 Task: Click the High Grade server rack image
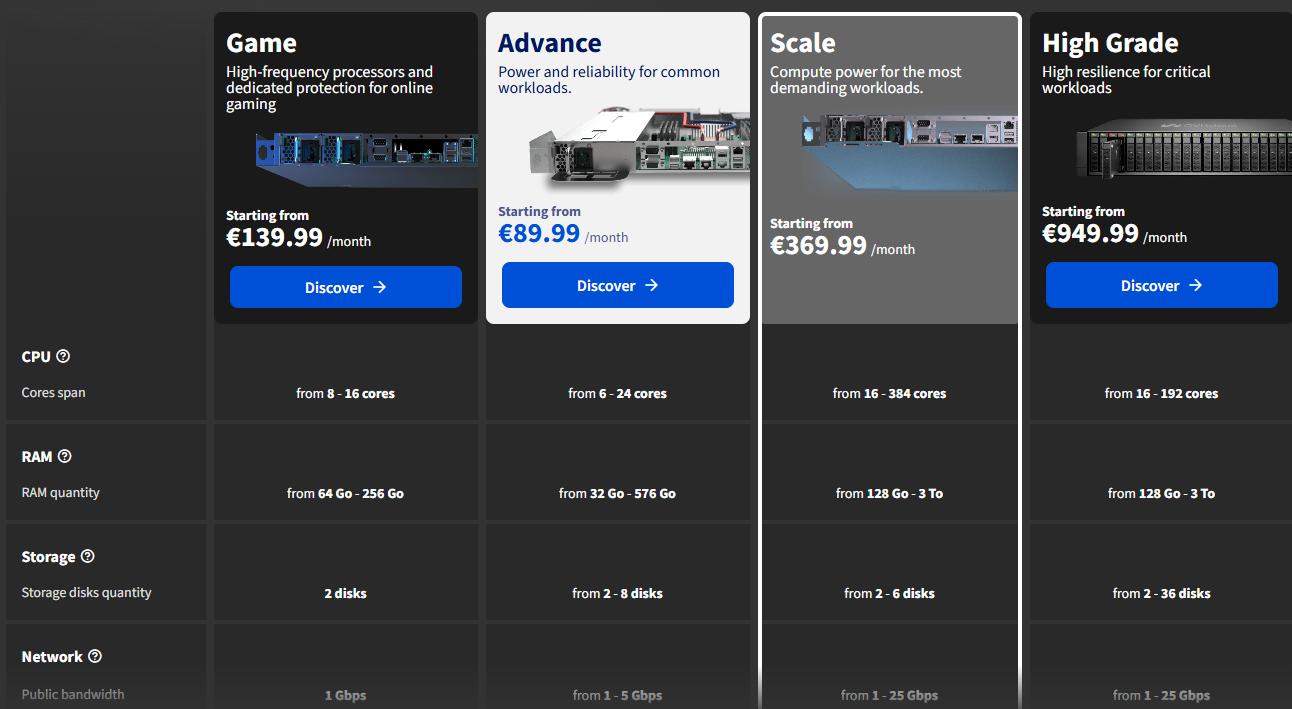pyautogui.click(x=1181, y=149)
